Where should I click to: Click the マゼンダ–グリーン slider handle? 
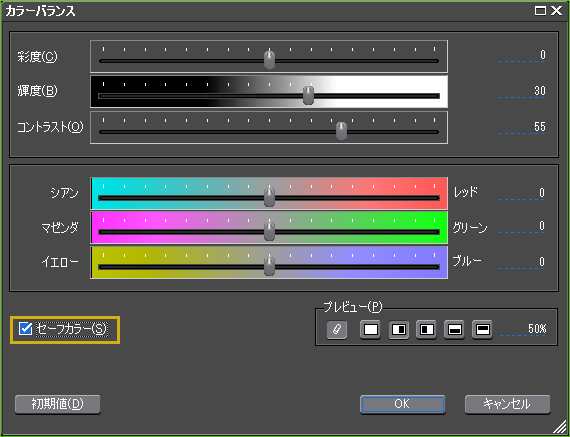tap(269, 231)
